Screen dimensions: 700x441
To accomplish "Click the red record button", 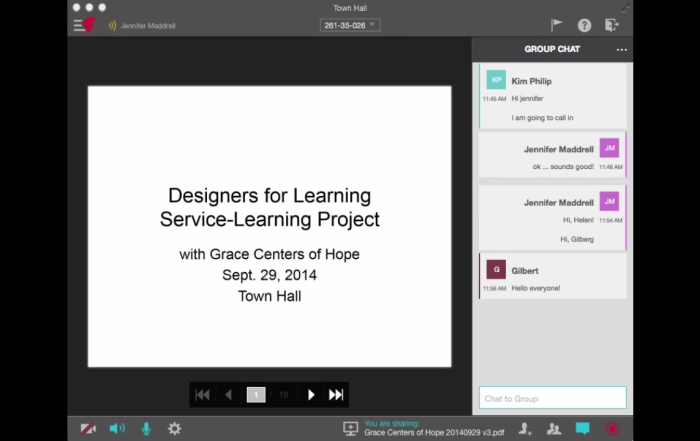I will (612, 428).
